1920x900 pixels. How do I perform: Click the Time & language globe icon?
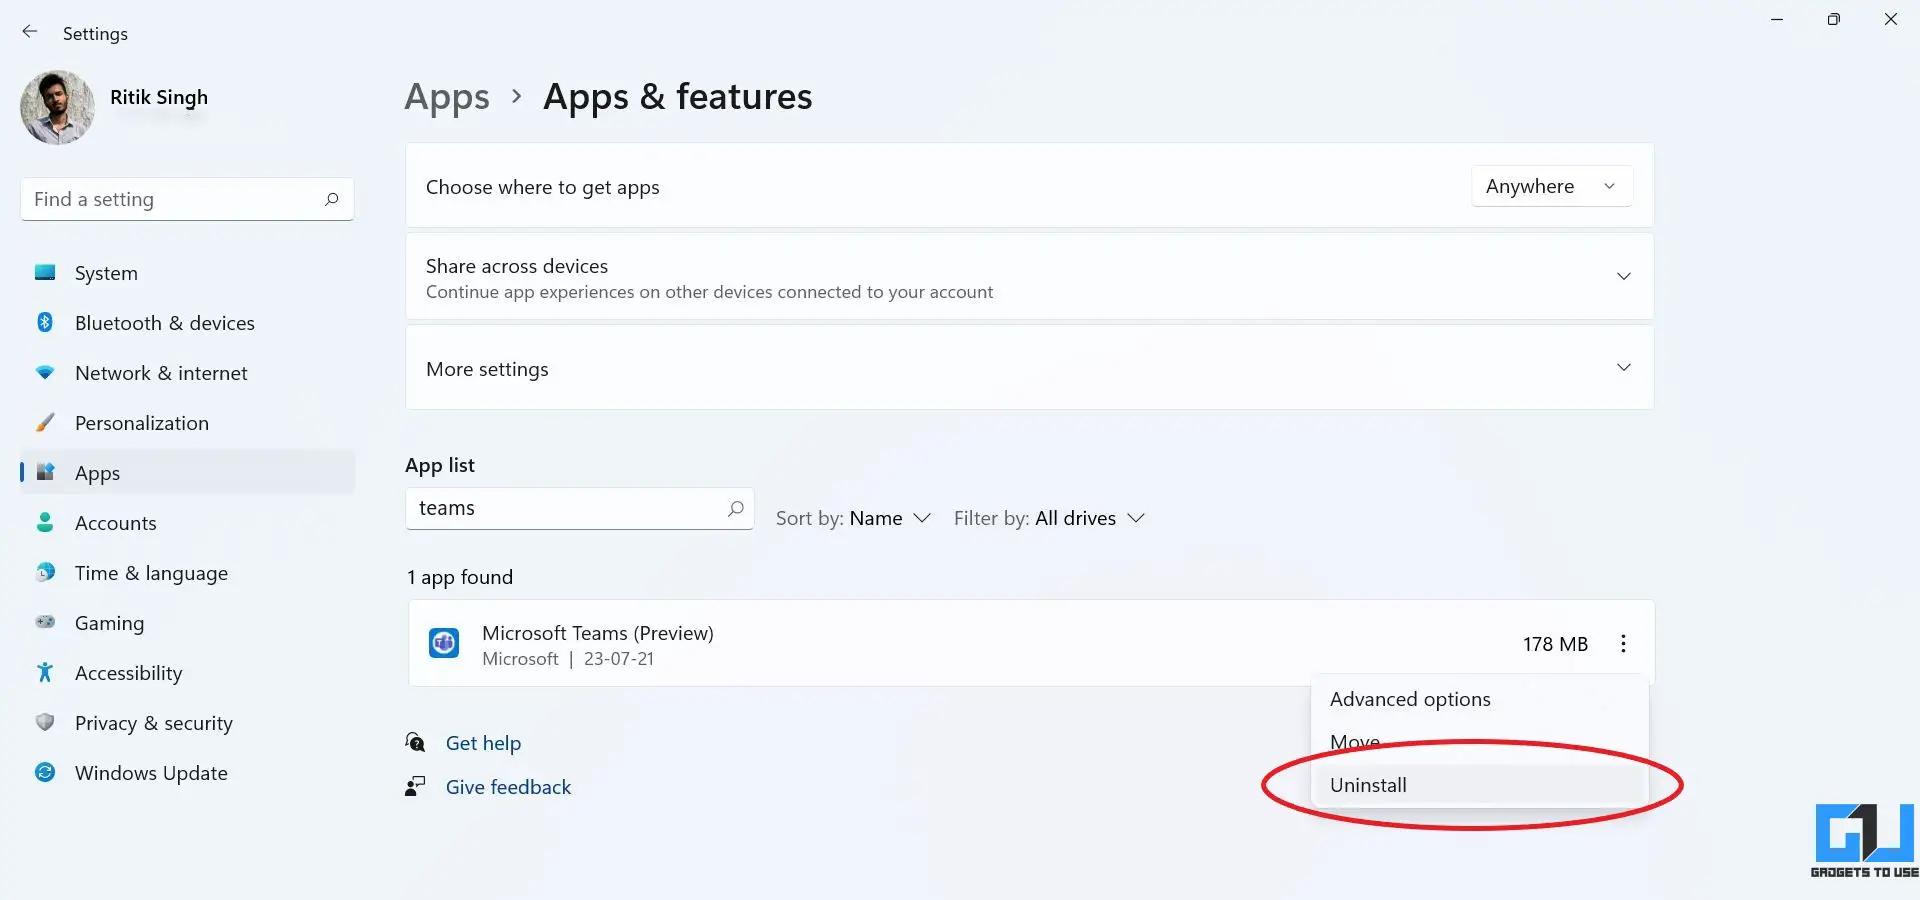45,572
